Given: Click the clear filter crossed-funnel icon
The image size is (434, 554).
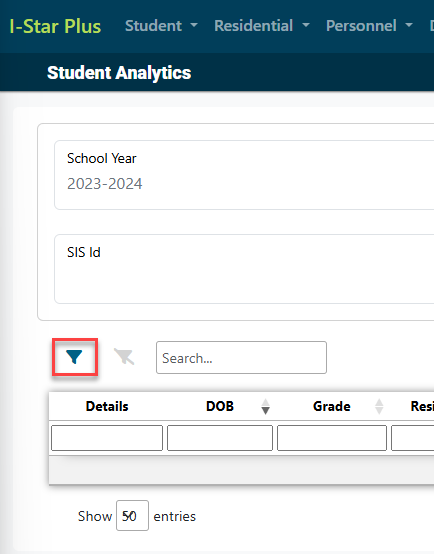Looking at the screenshot, I should (x=124, y=356).
